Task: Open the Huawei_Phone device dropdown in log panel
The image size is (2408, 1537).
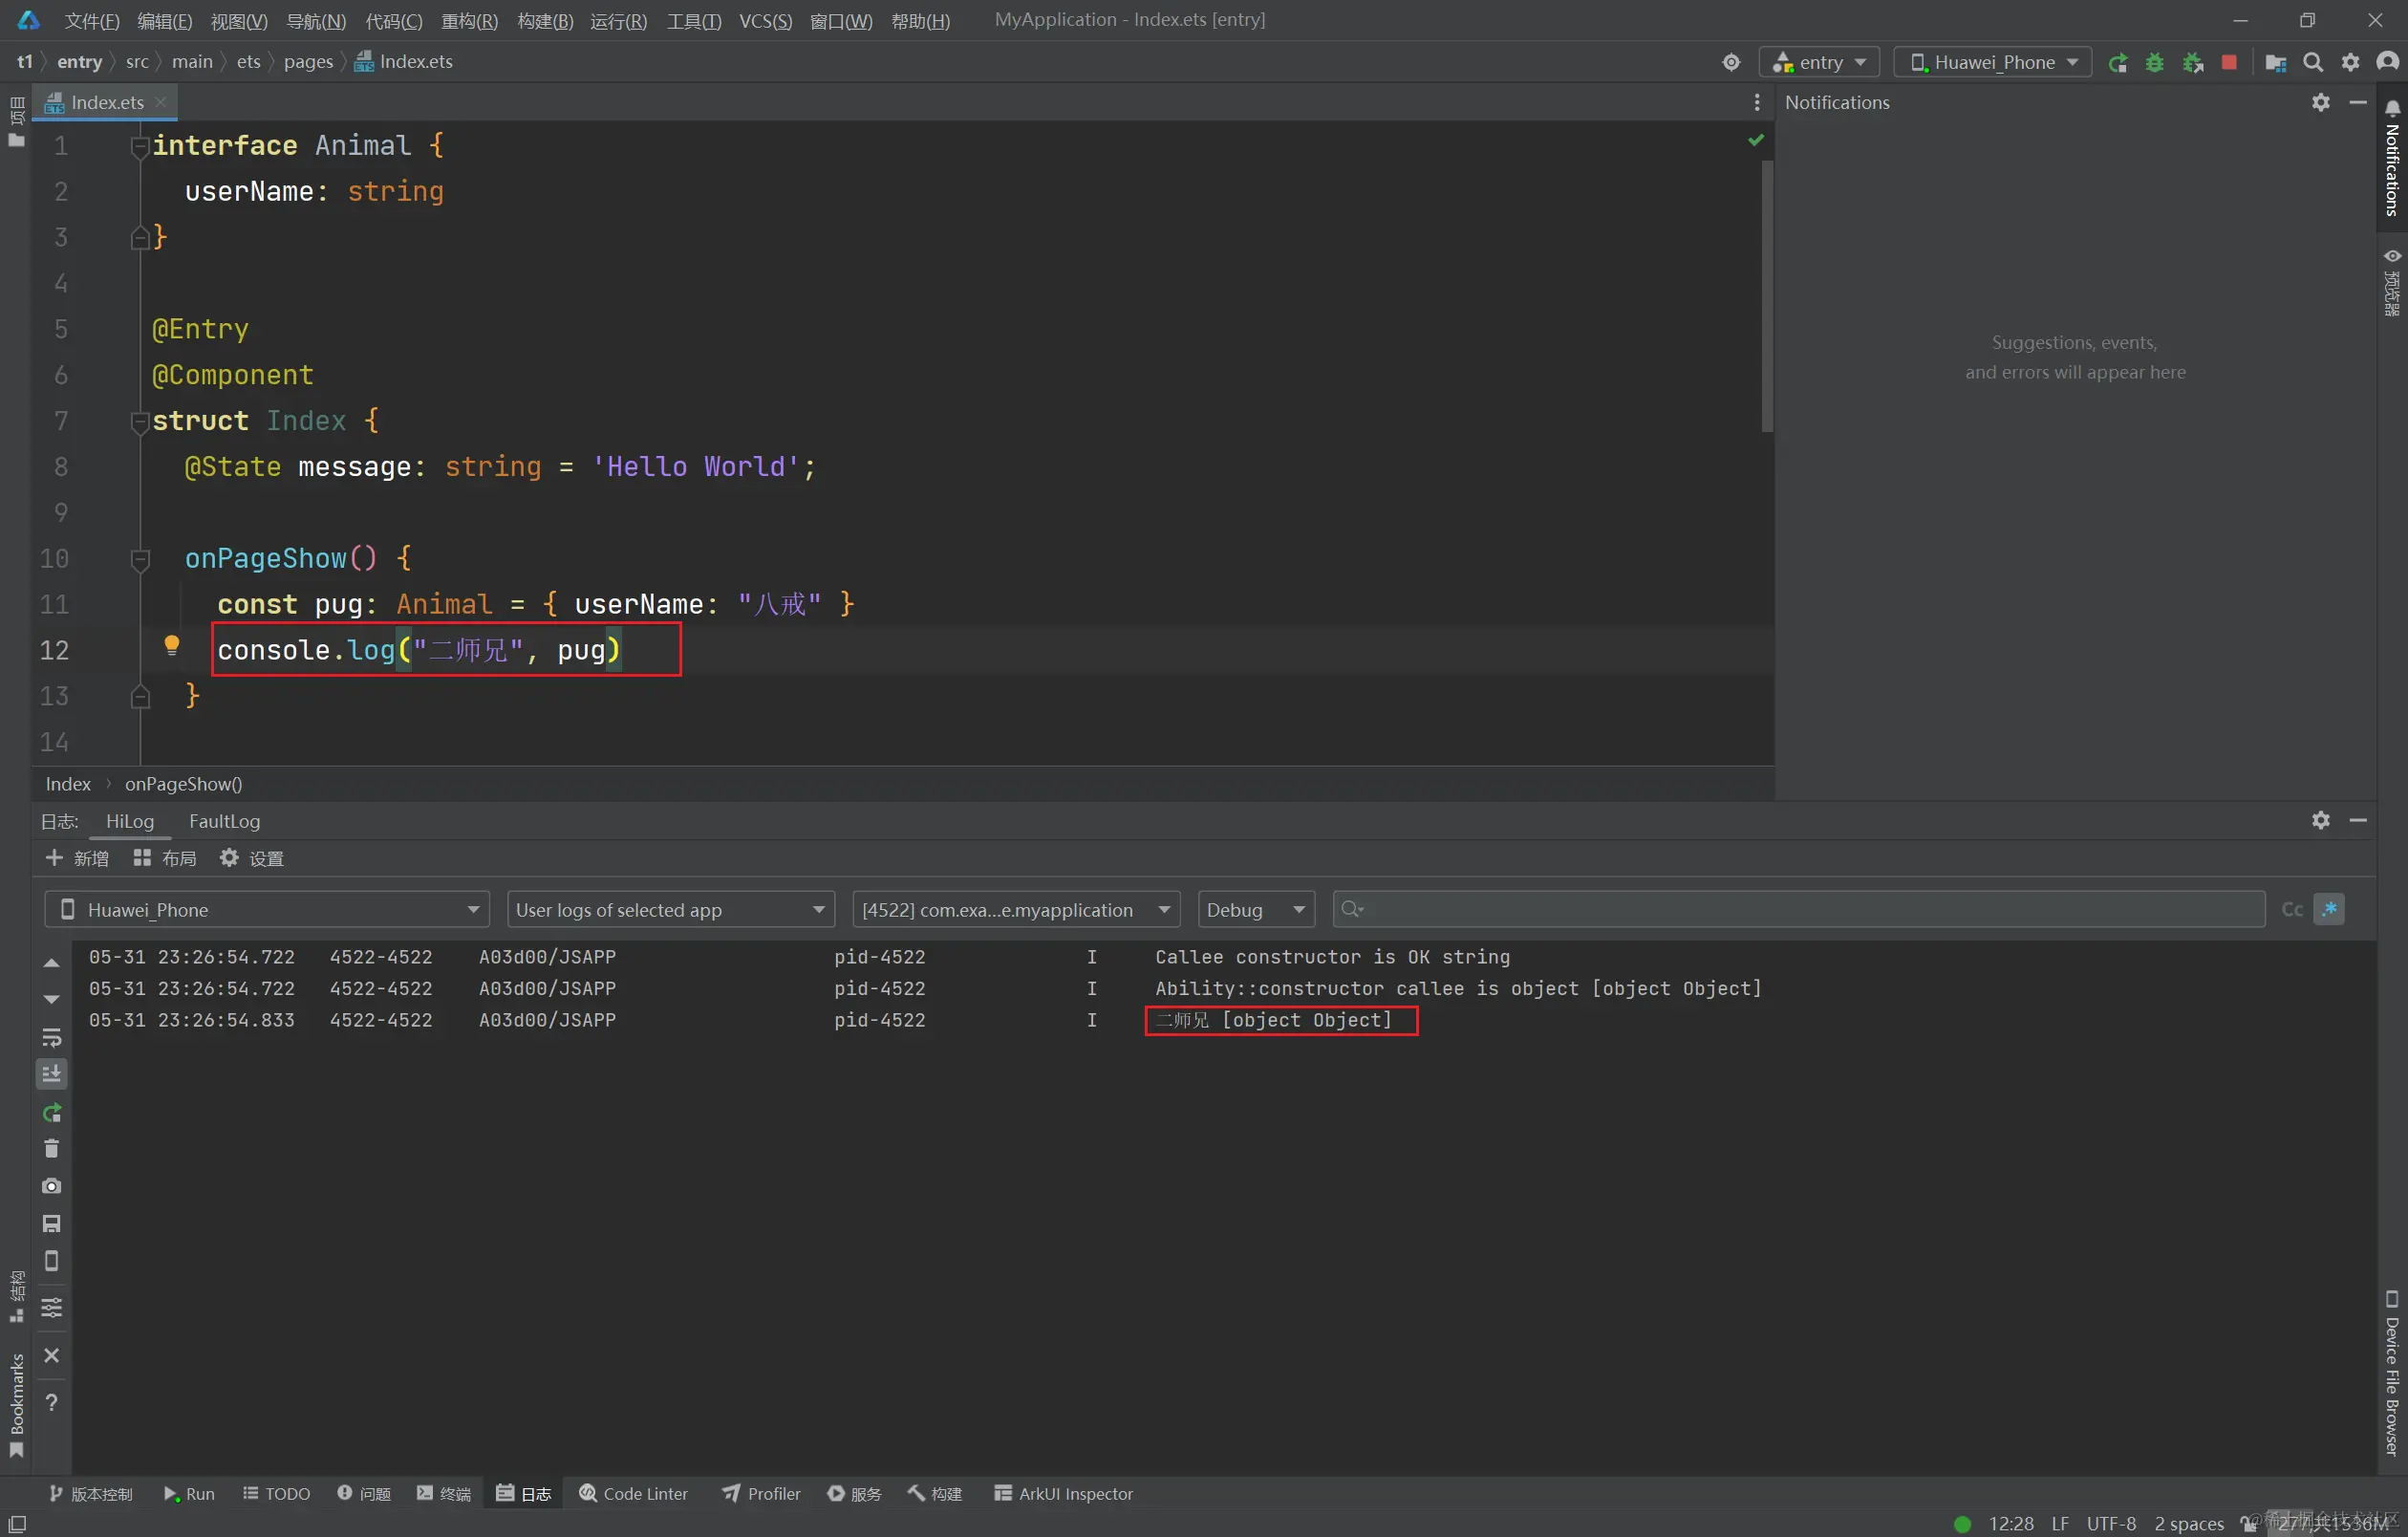Action: point(267,909)
